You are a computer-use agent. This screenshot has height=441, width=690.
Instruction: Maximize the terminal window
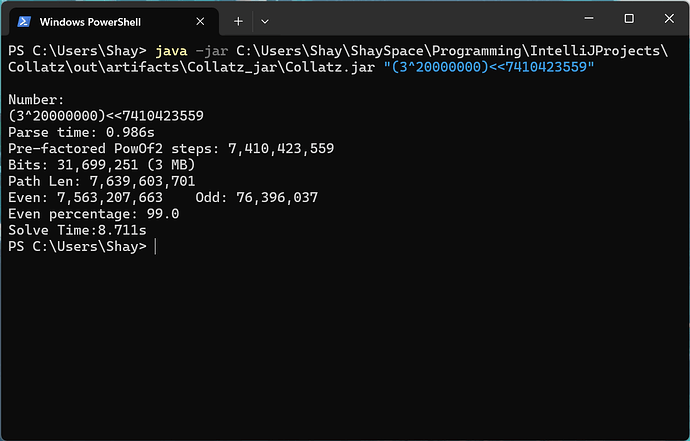tap(628, 19)
